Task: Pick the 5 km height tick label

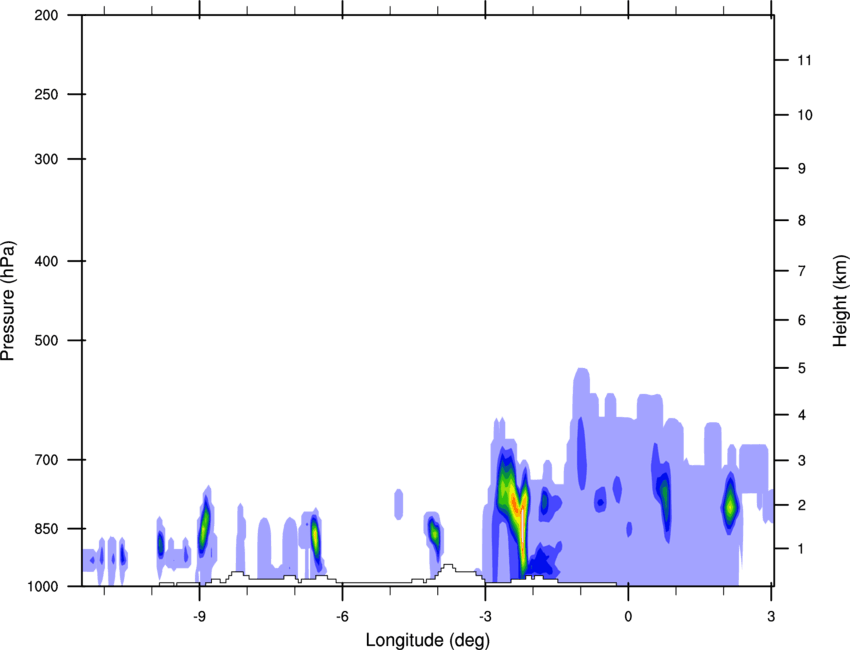Action: (802, 368)
